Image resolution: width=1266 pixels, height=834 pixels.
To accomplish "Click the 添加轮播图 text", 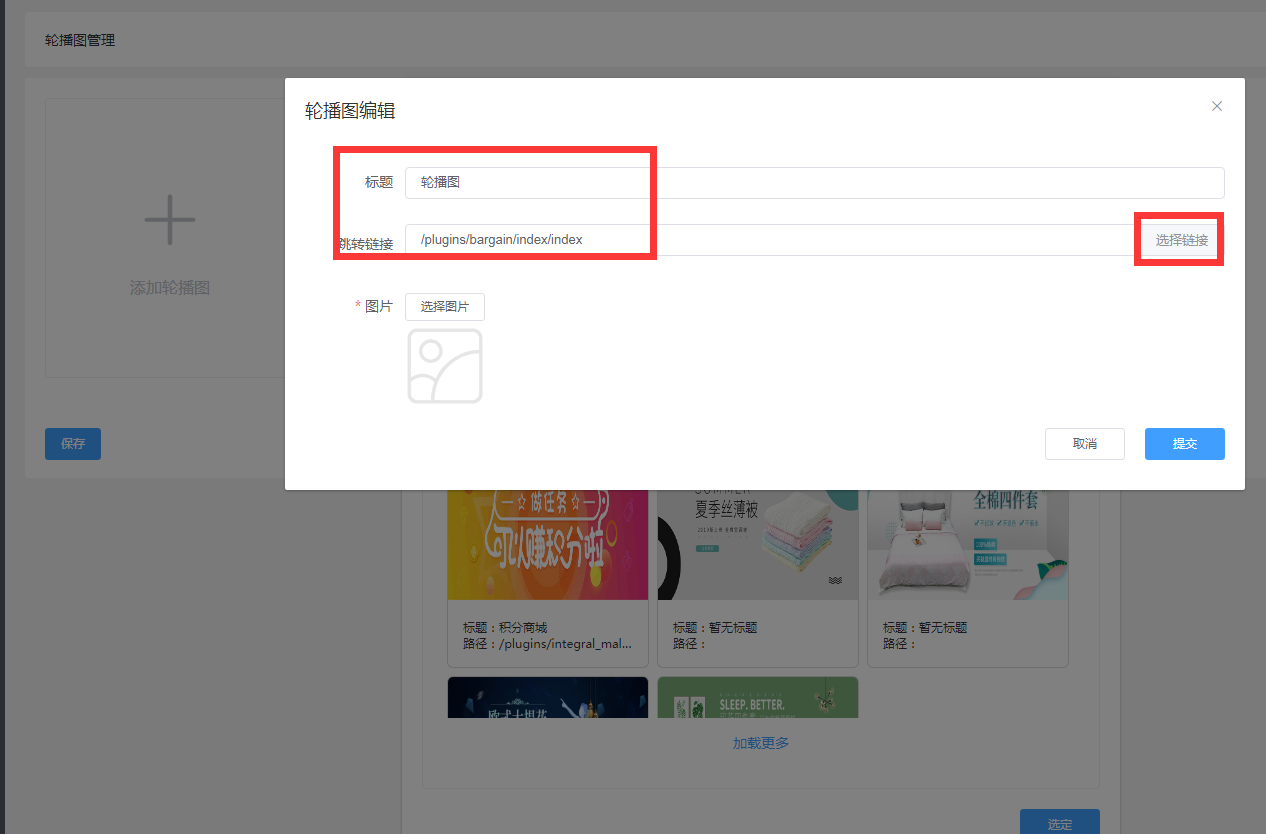I will pyautogui.click(x=170, y=288).
